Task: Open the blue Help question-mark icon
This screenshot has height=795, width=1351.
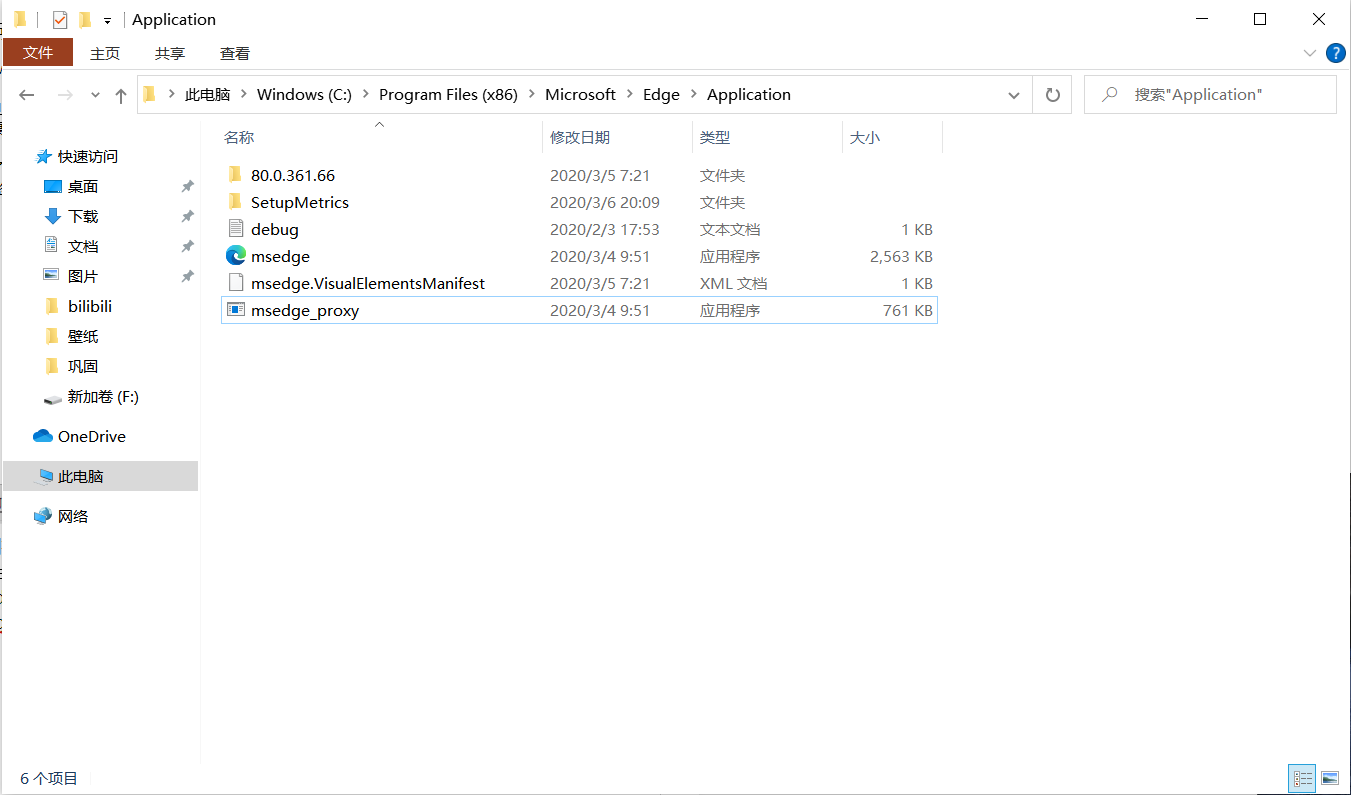Action: point(1335,53)
